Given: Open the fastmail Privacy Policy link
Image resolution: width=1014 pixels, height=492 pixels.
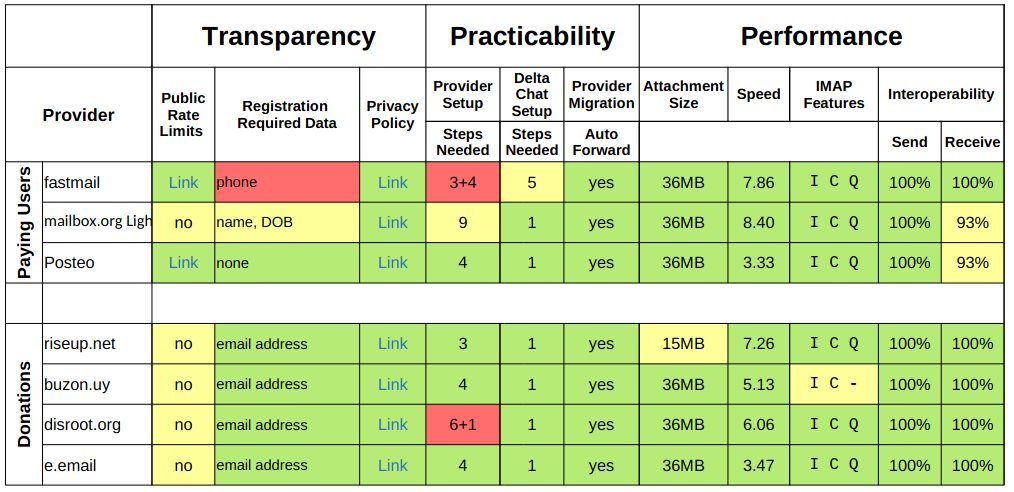Looking at the screenshot, I should coord(392,182).
